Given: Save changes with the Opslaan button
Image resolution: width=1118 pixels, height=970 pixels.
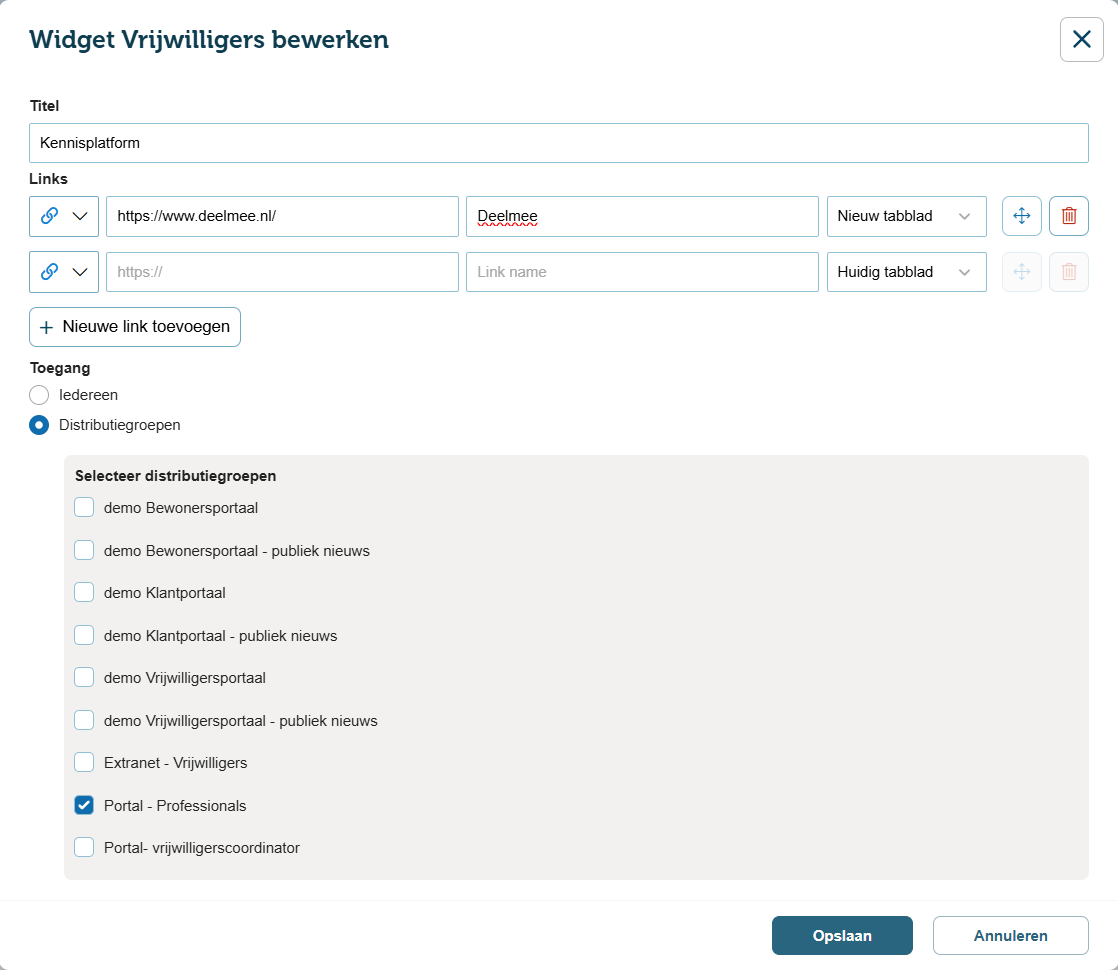Looking at the screenshot, I should point(842,935).
